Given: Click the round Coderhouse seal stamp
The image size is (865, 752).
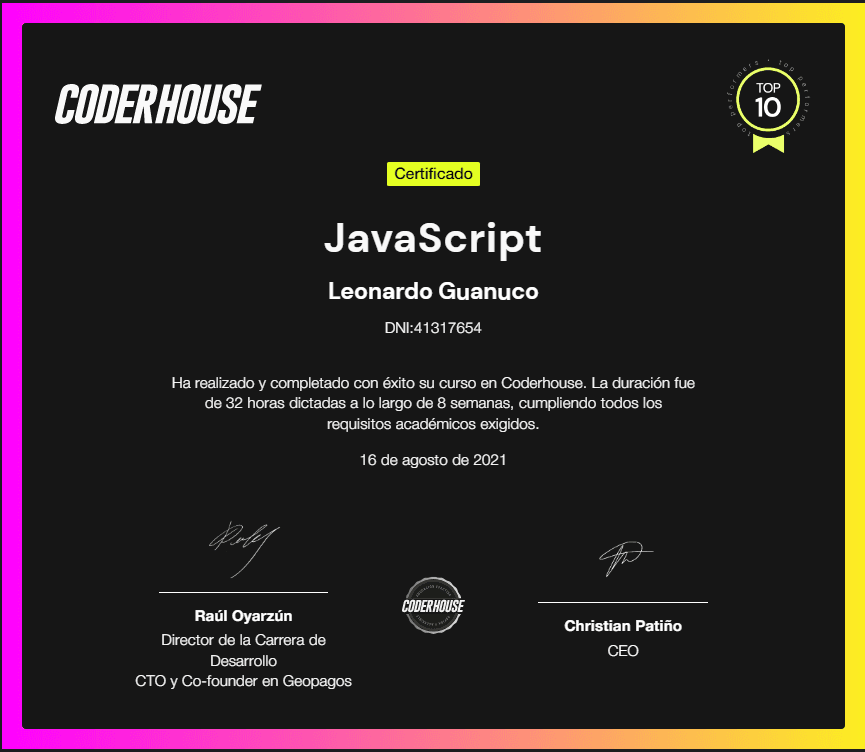Looking at the screenshot, I should point(433,605).
